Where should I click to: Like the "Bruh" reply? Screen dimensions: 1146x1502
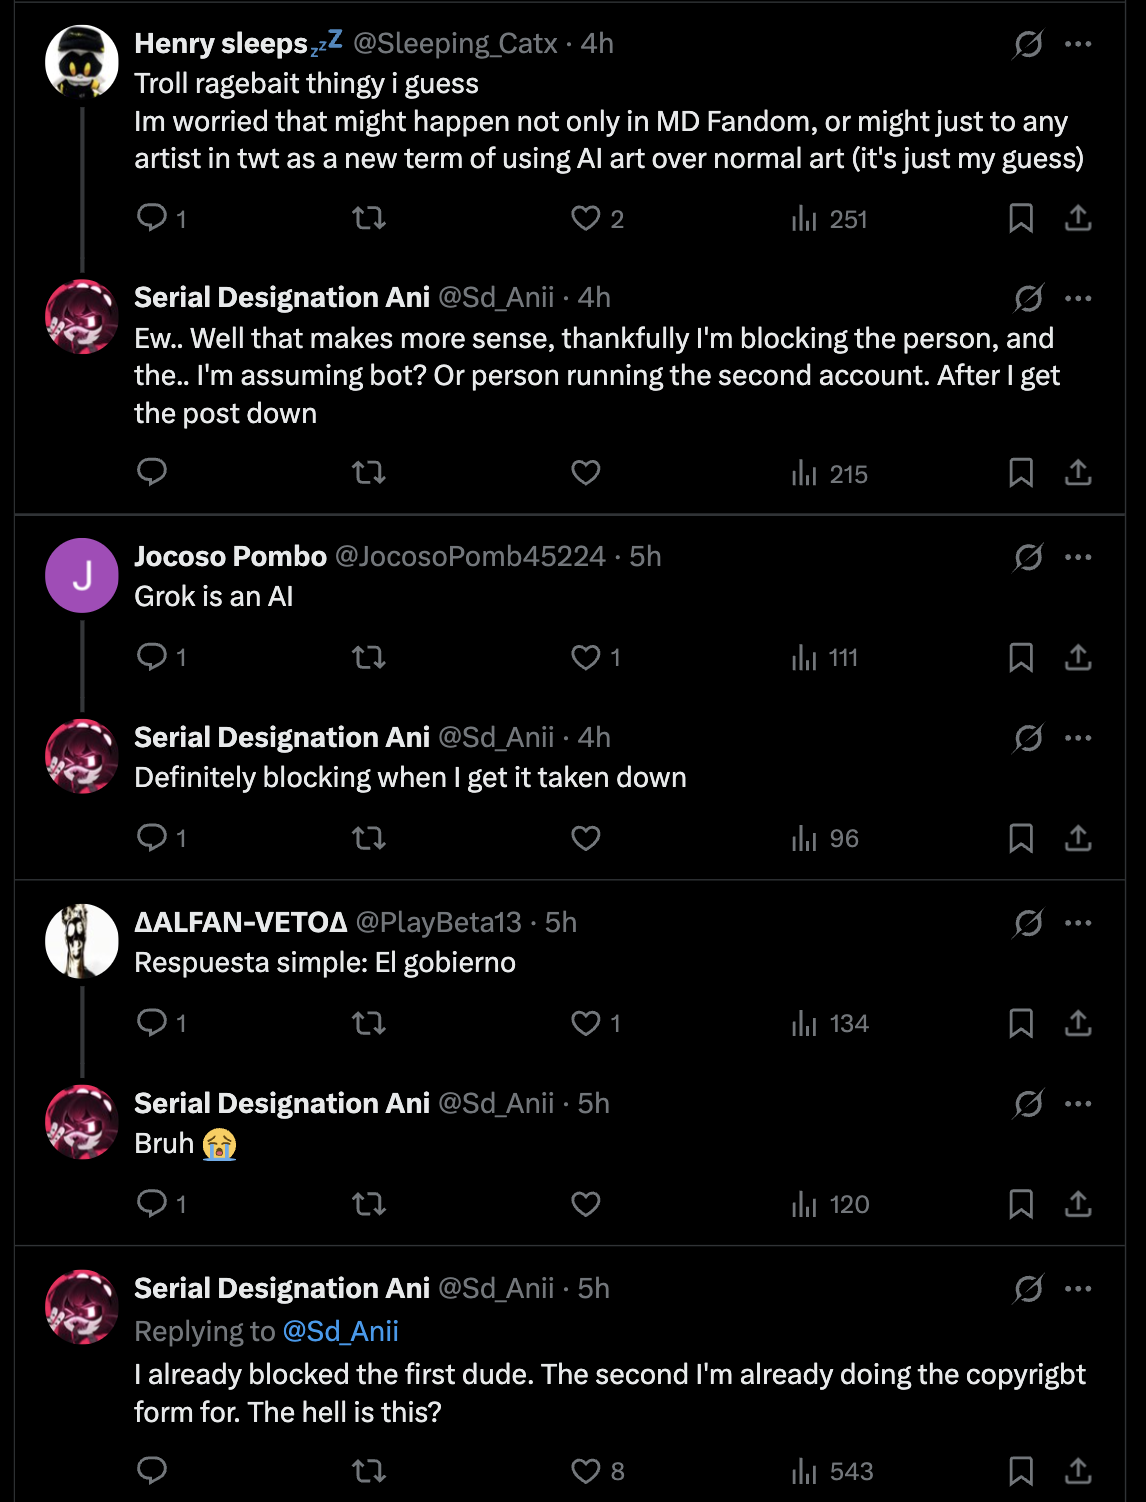pos(586,1204)
